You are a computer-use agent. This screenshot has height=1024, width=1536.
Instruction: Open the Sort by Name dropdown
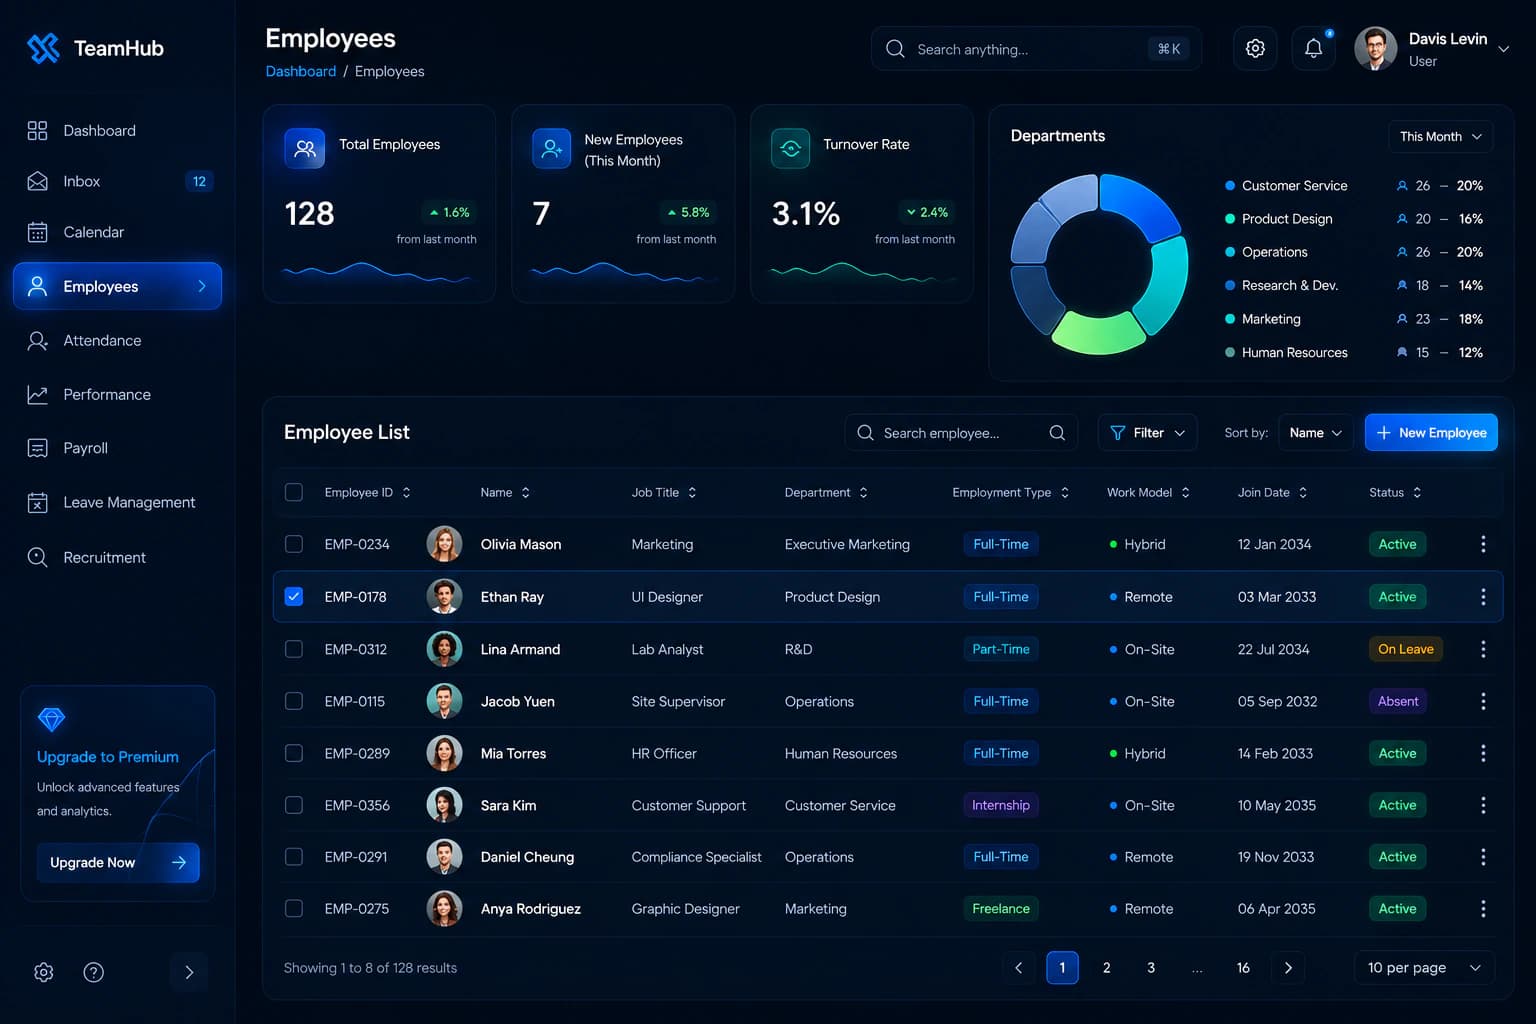[x=1315, y=433]
